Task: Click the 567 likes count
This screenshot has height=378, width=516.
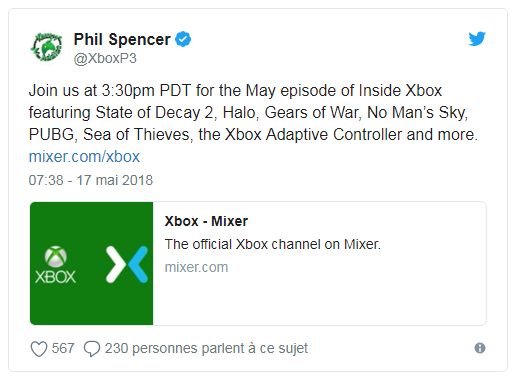Action: point(63,348)
